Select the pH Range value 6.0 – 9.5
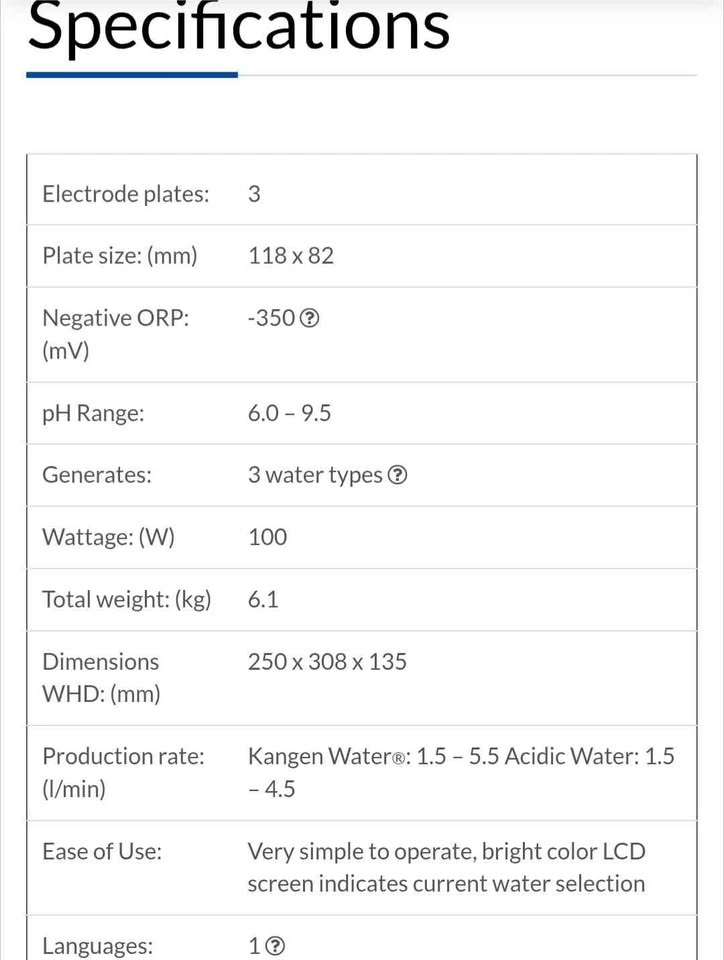724x960 pixels. click(289, 414)
